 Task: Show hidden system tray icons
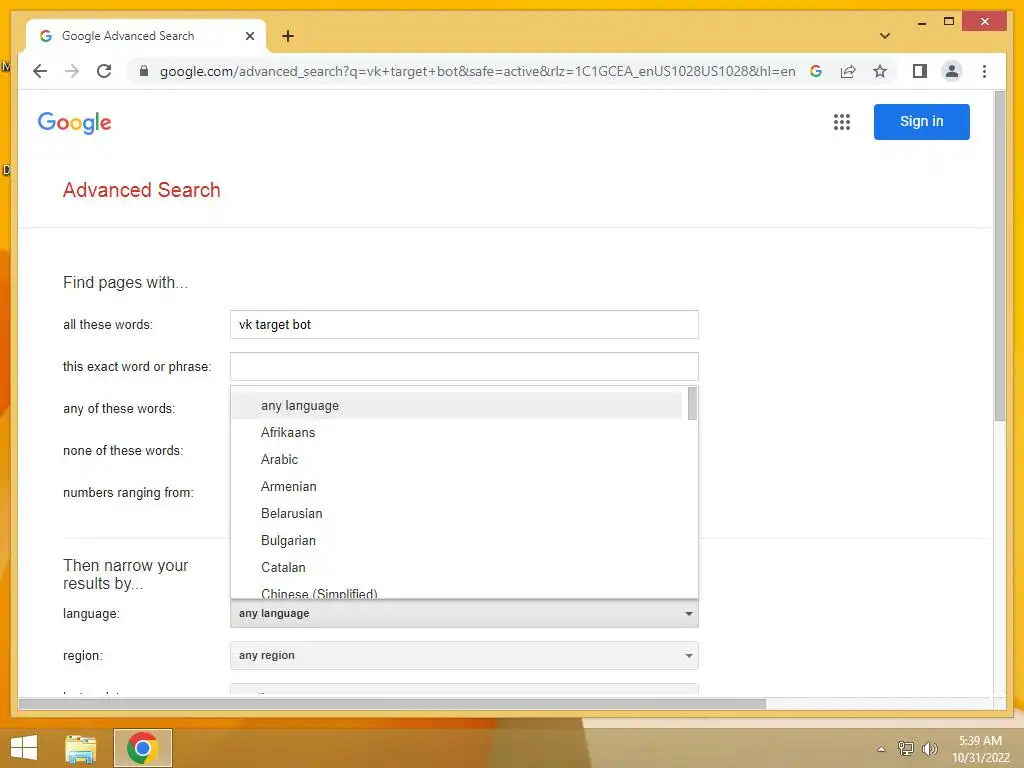882,749
